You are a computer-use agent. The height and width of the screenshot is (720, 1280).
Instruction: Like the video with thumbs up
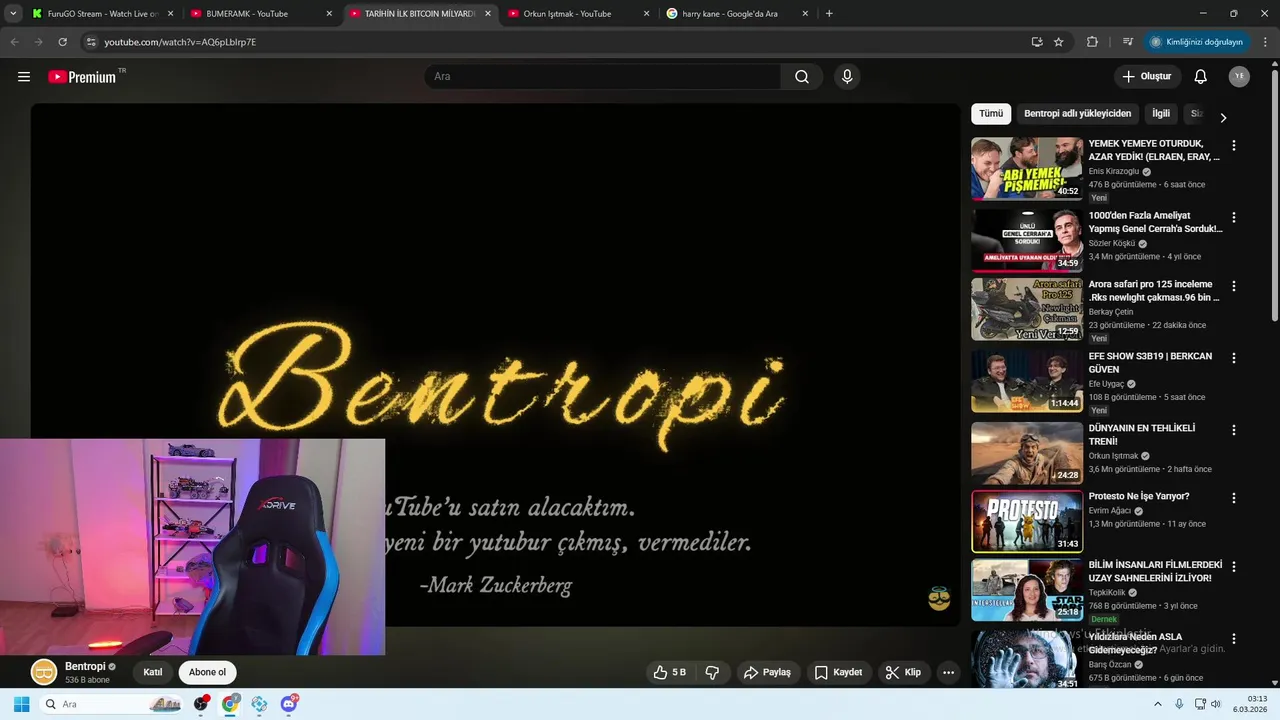coord(670,673)
